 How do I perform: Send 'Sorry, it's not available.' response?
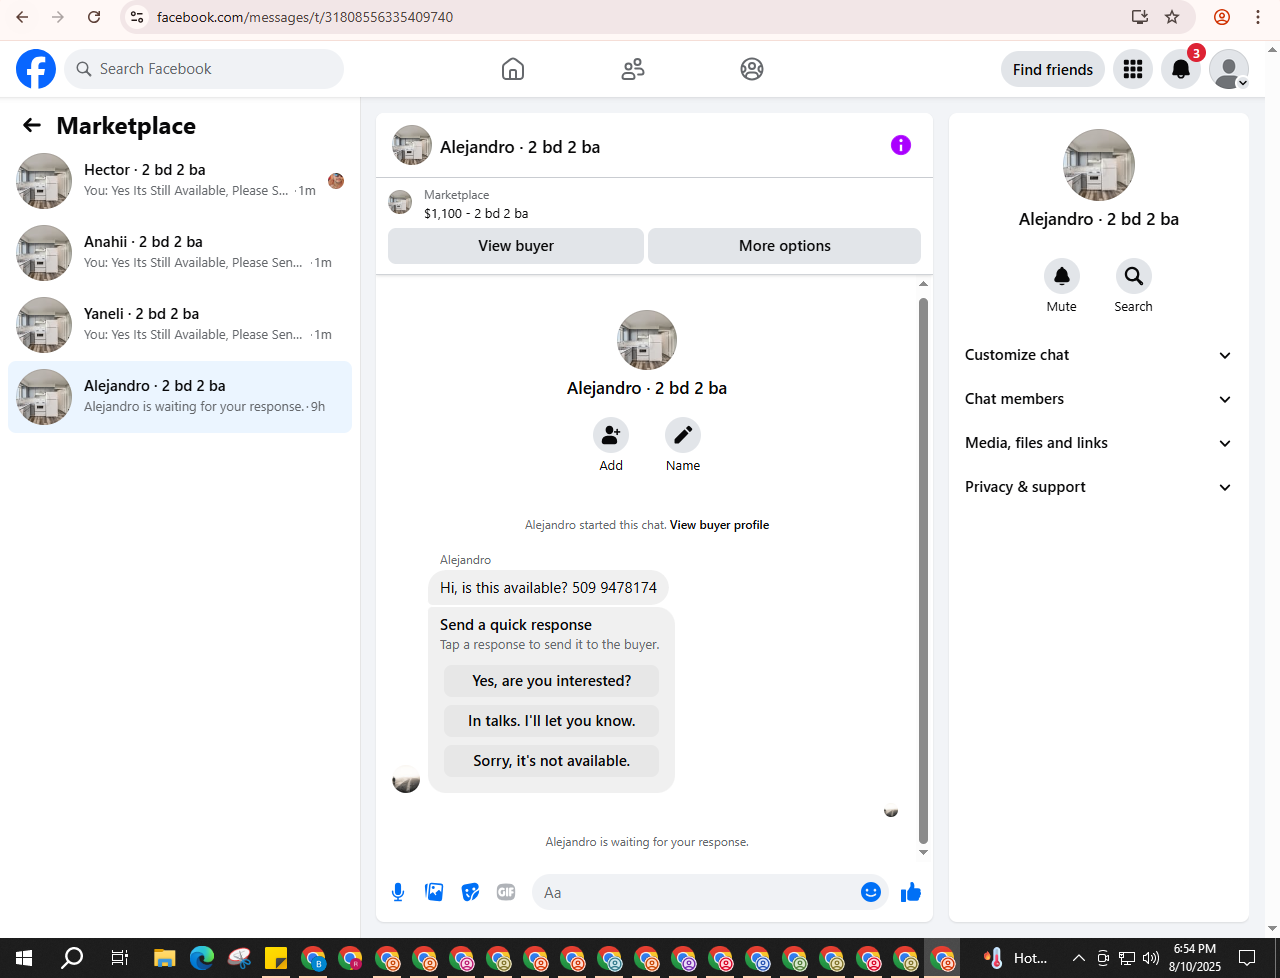coord(551,761)
